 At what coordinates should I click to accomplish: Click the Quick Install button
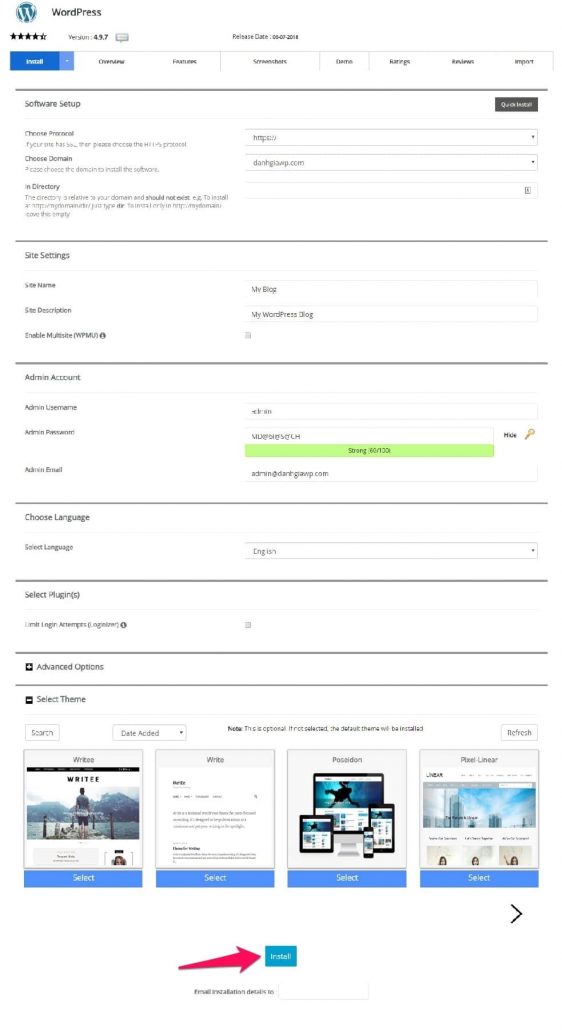click(516, 104)
